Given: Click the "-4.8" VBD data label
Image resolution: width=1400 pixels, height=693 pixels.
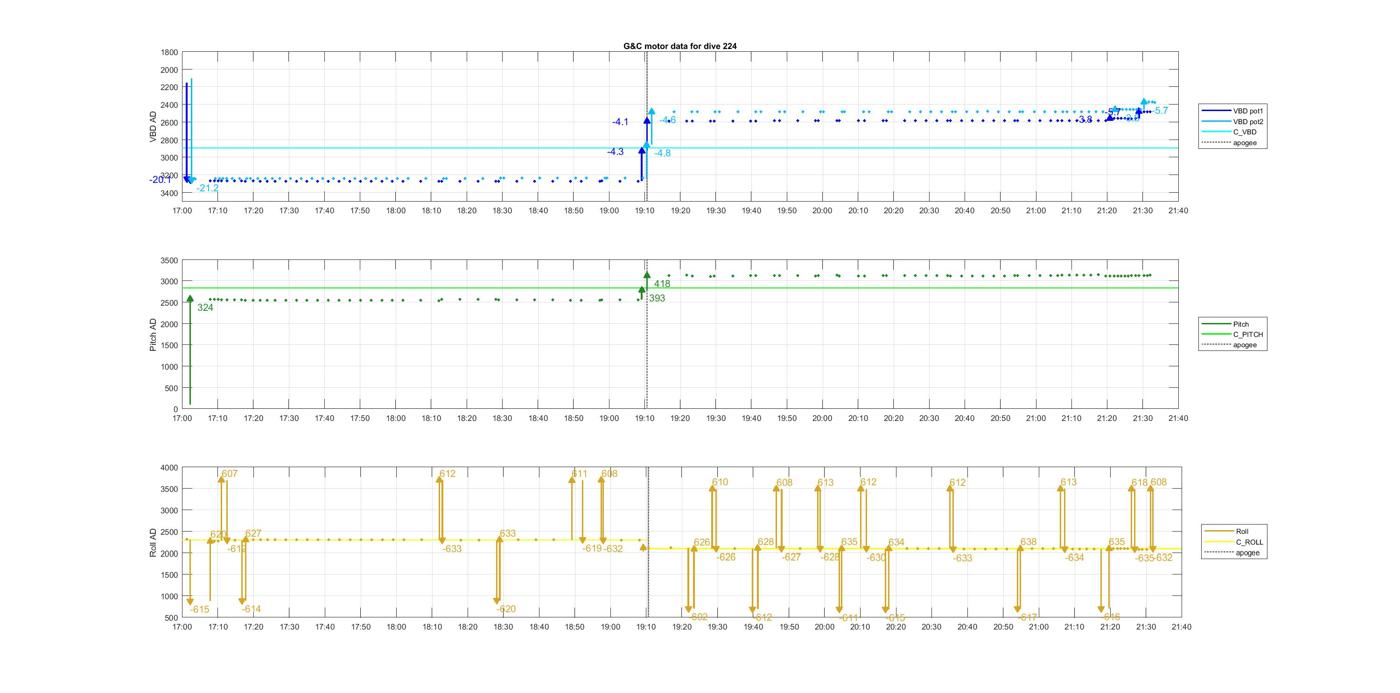Looking at the screenshot, I should (662, 153).
